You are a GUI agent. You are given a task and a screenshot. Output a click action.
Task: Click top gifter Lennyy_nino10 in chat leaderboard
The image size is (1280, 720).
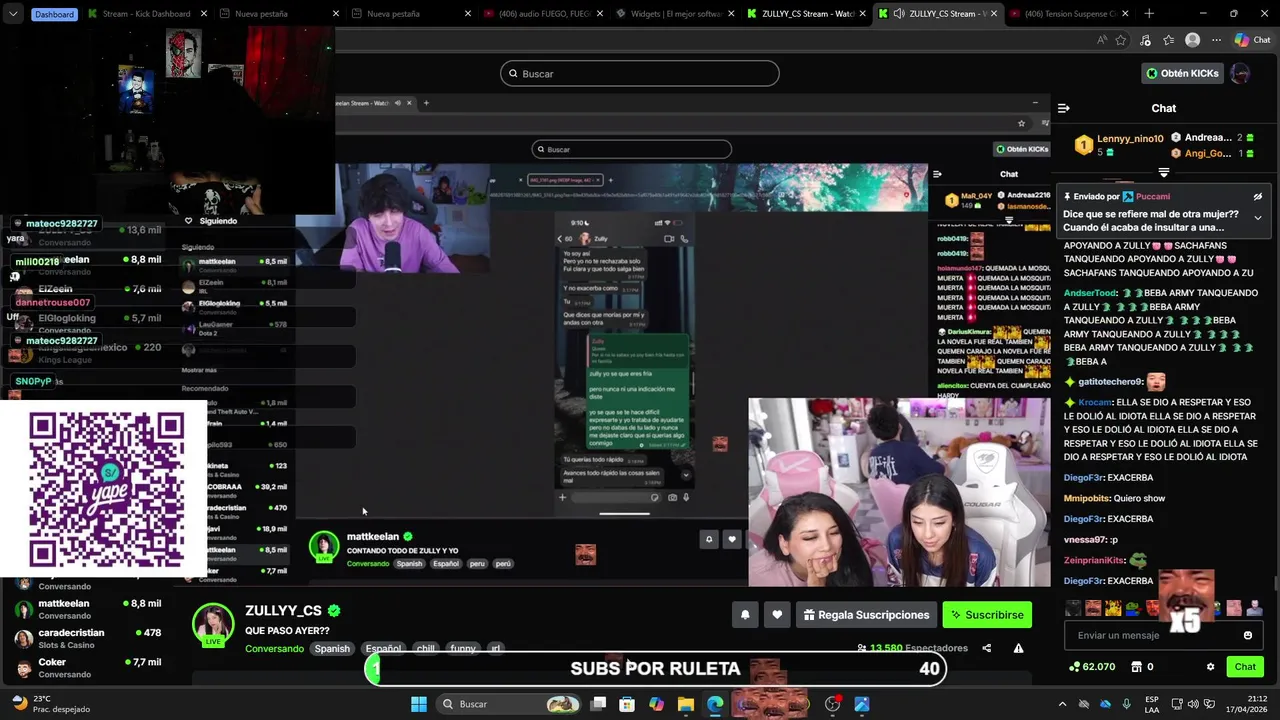tap(1130, 139)
